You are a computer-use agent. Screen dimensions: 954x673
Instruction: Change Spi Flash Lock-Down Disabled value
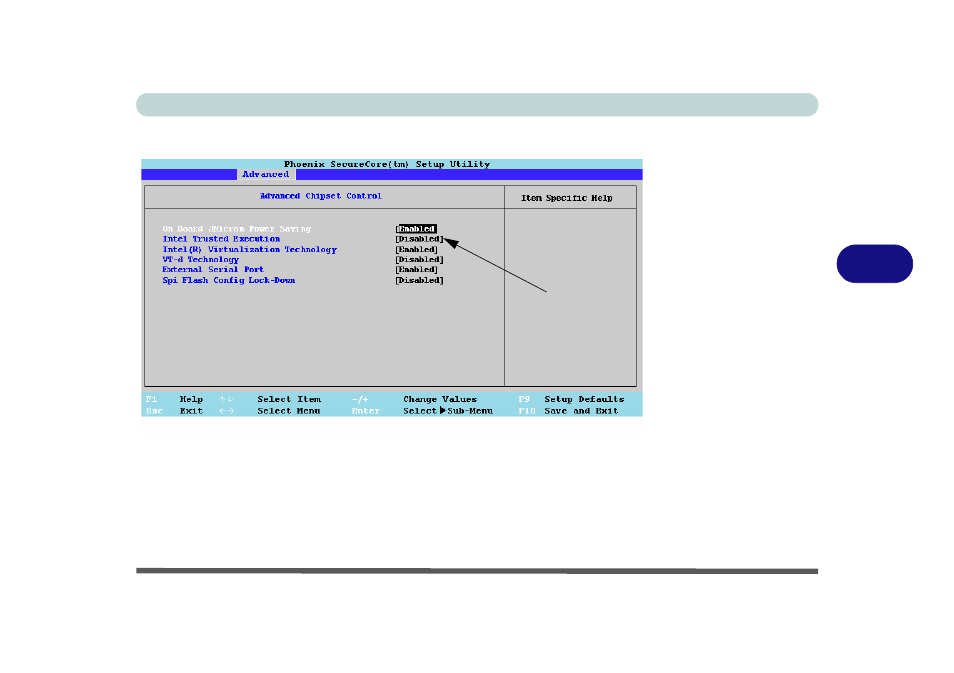419,281
